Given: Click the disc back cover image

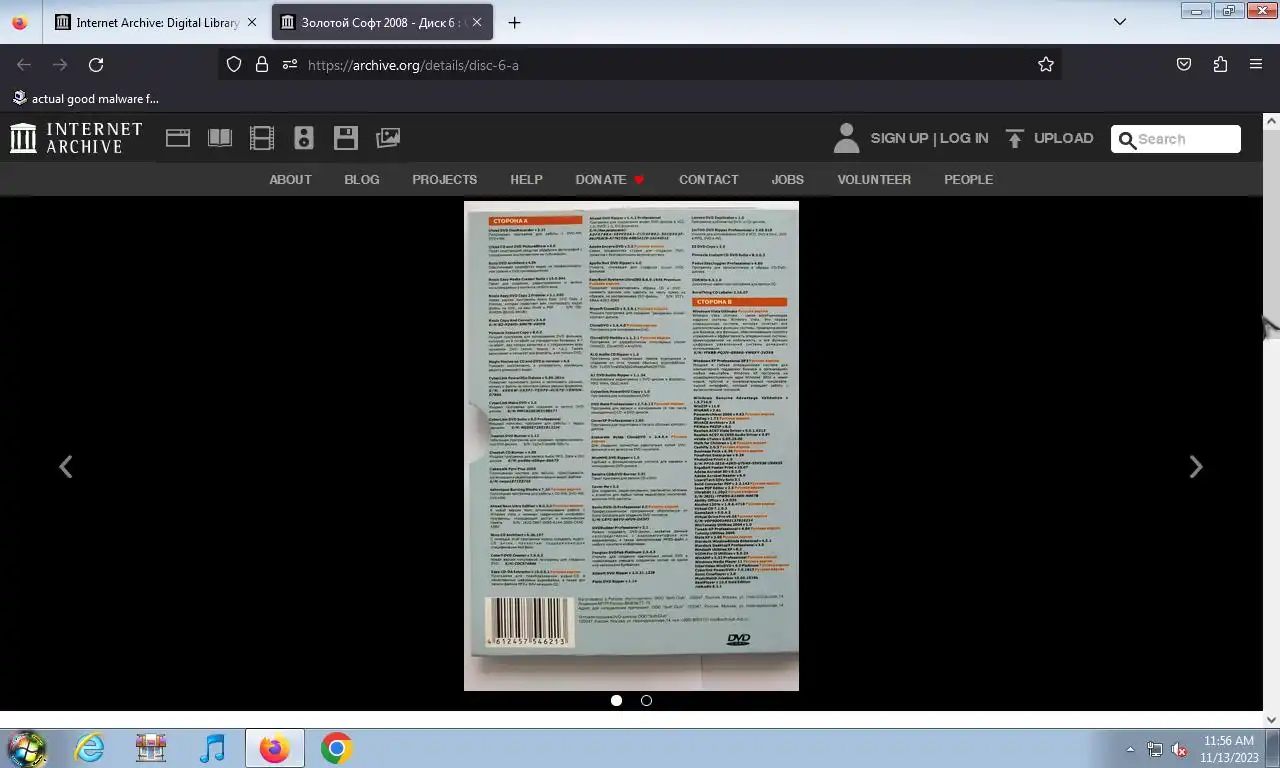Looking at the screenshot, I should 631,446.
